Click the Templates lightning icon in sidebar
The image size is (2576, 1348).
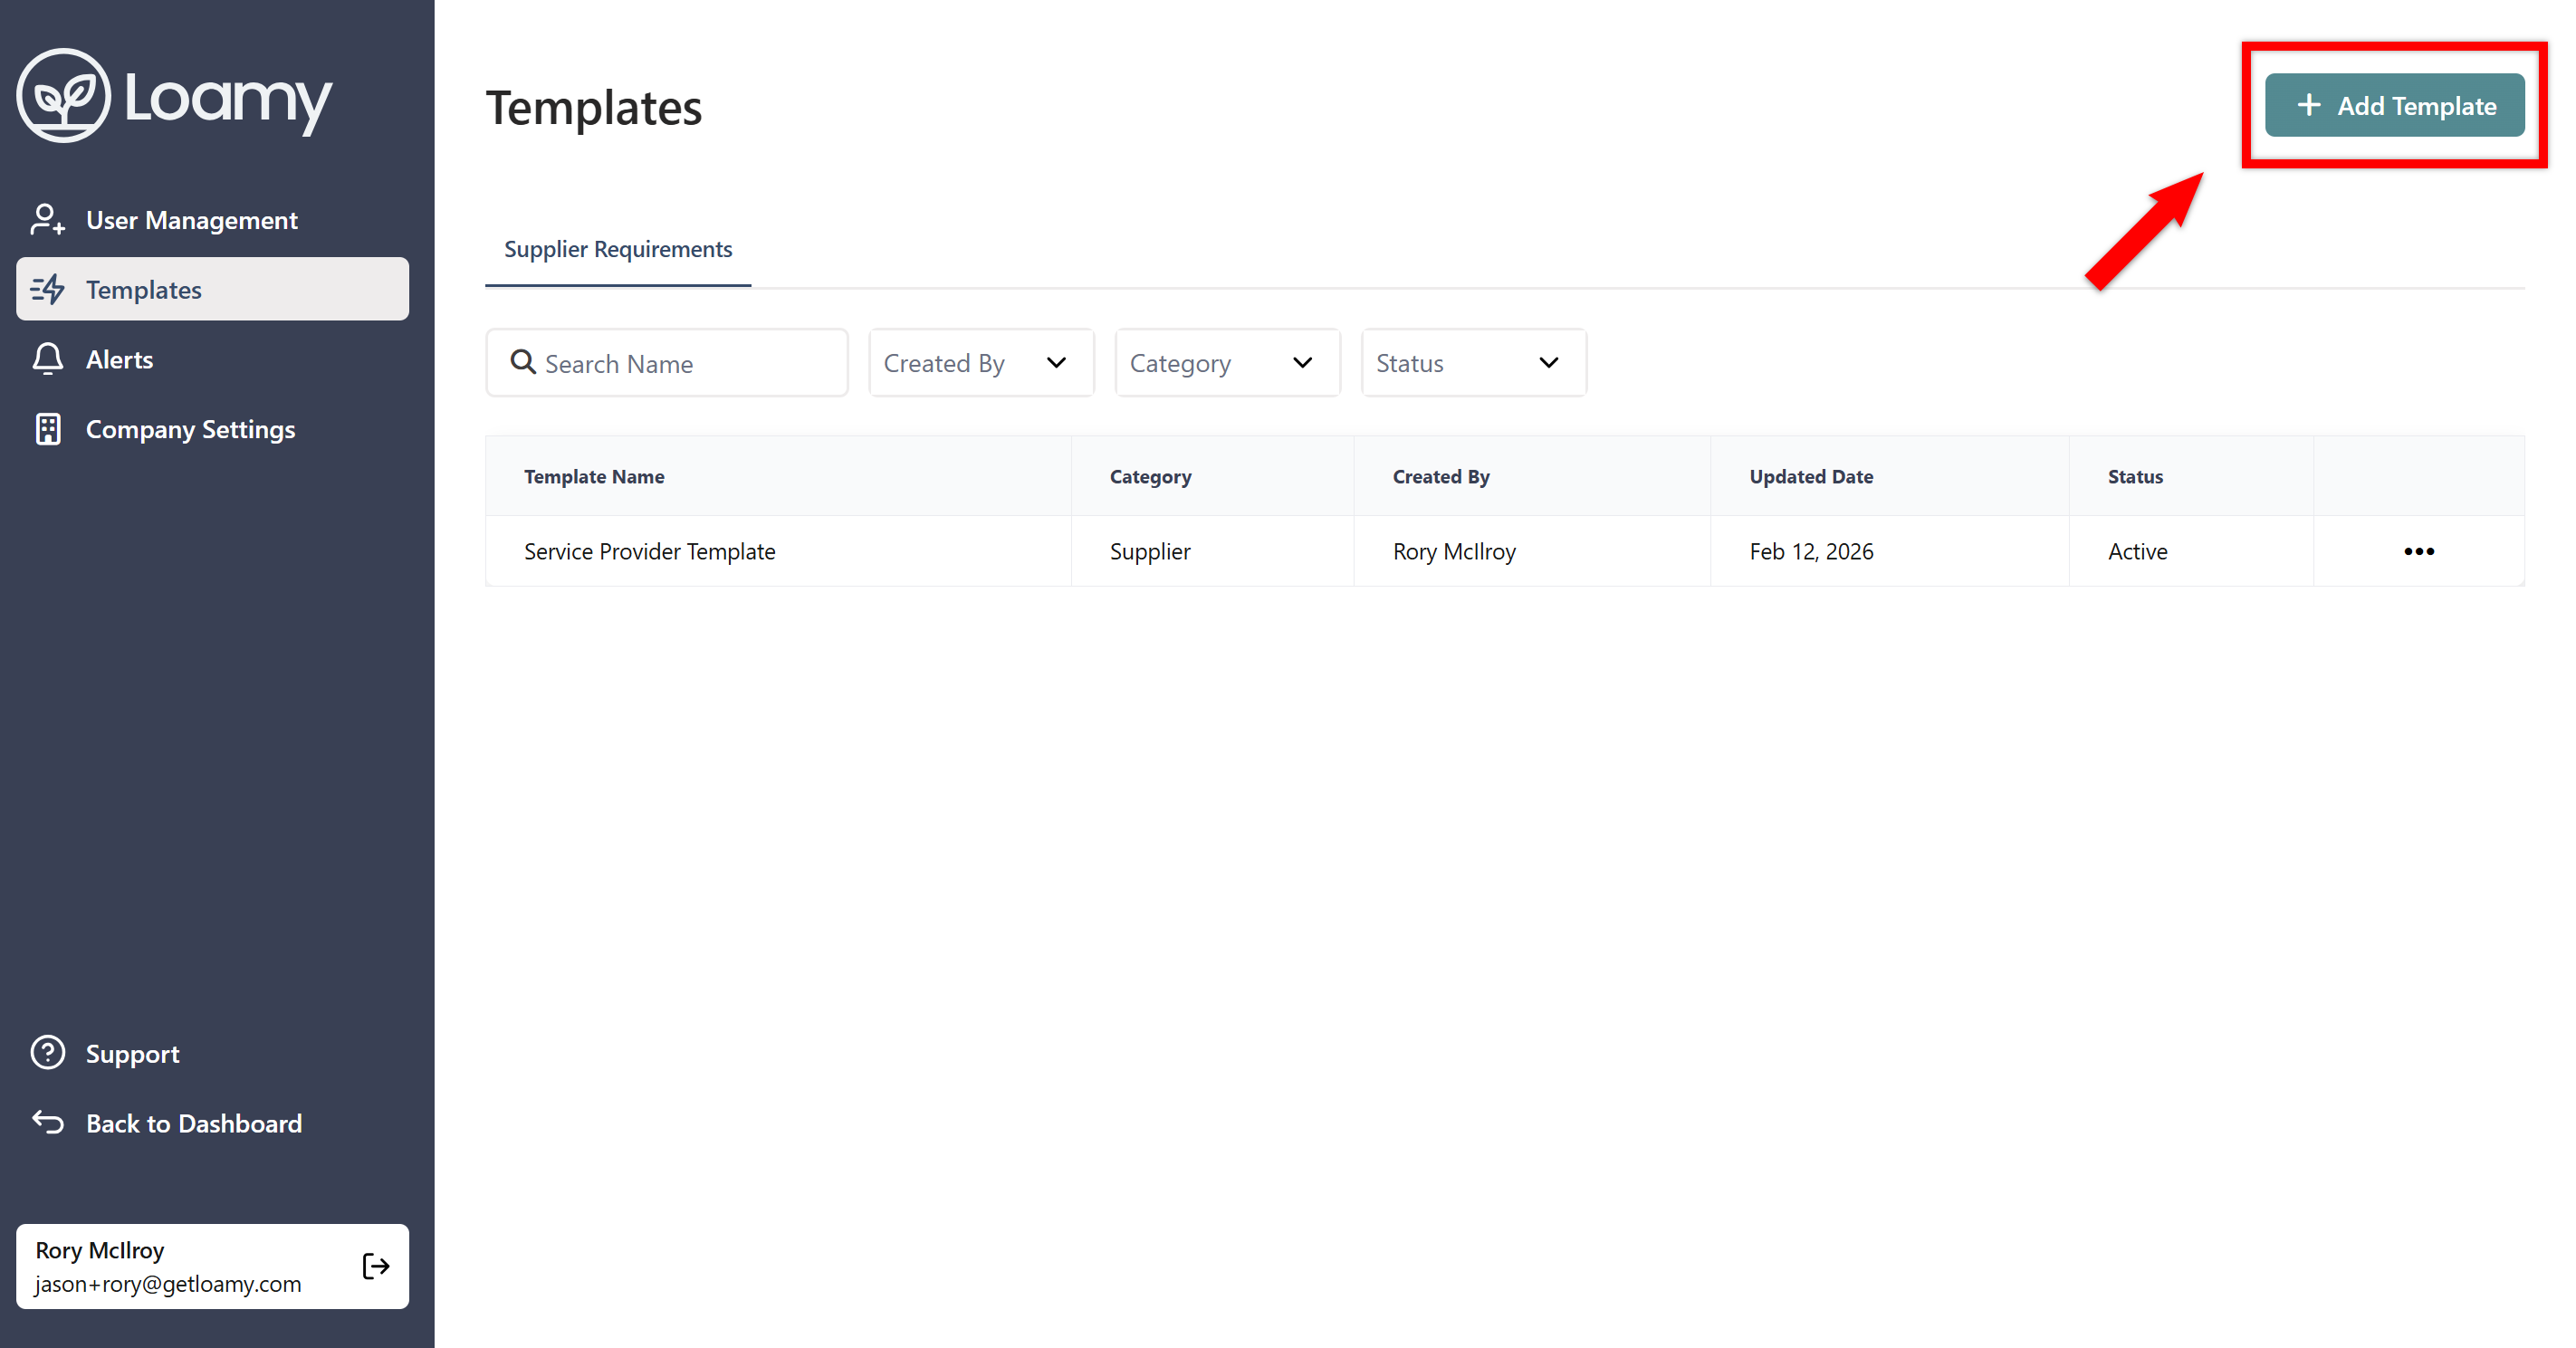pyautogui.click(x=47, y=289)
